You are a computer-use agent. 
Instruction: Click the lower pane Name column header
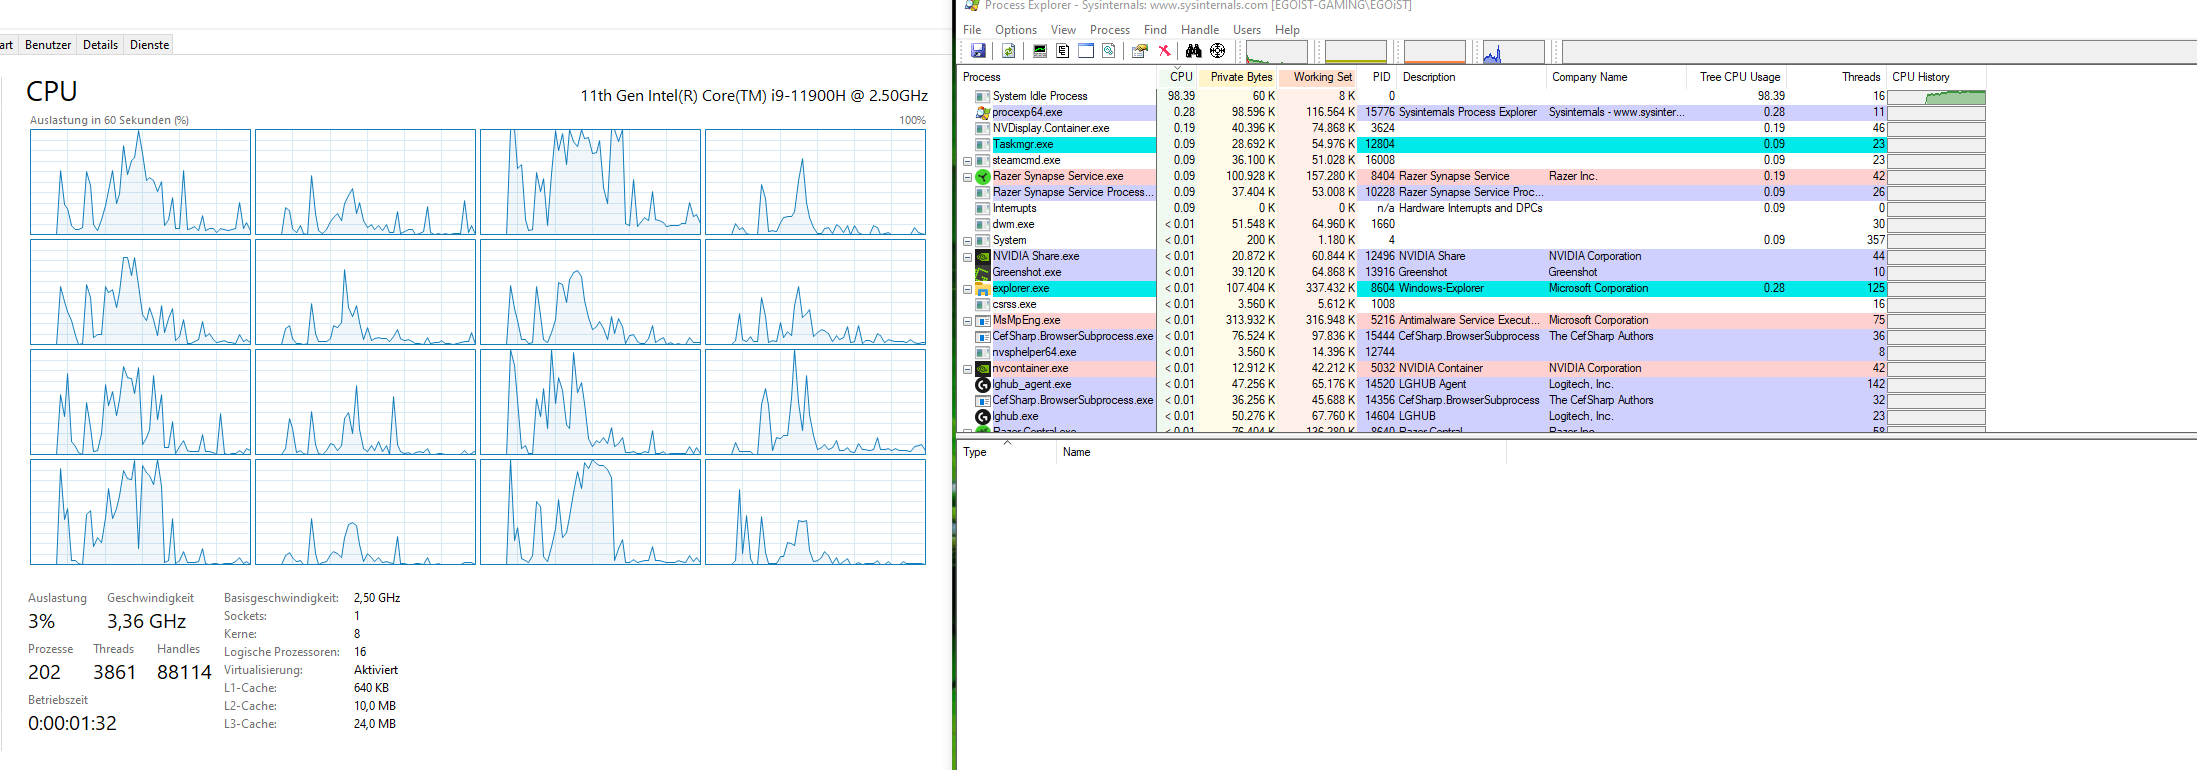click(x=1281, y=452)
